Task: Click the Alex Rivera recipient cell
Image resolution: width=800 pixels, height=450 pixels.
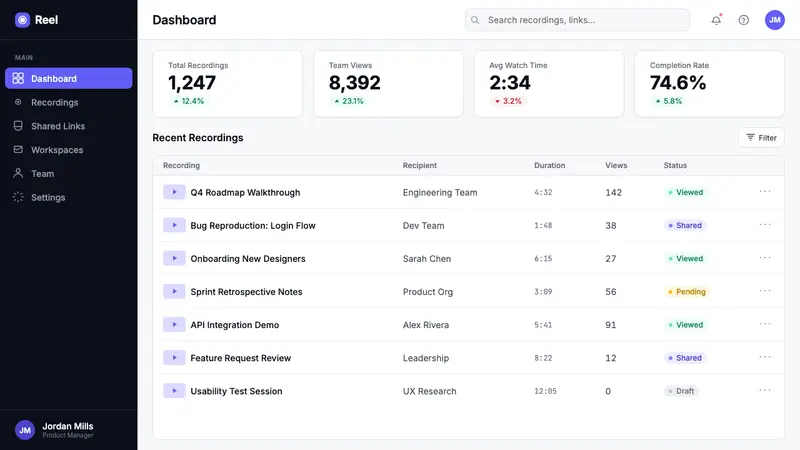Action: click(x=426, y=325)
